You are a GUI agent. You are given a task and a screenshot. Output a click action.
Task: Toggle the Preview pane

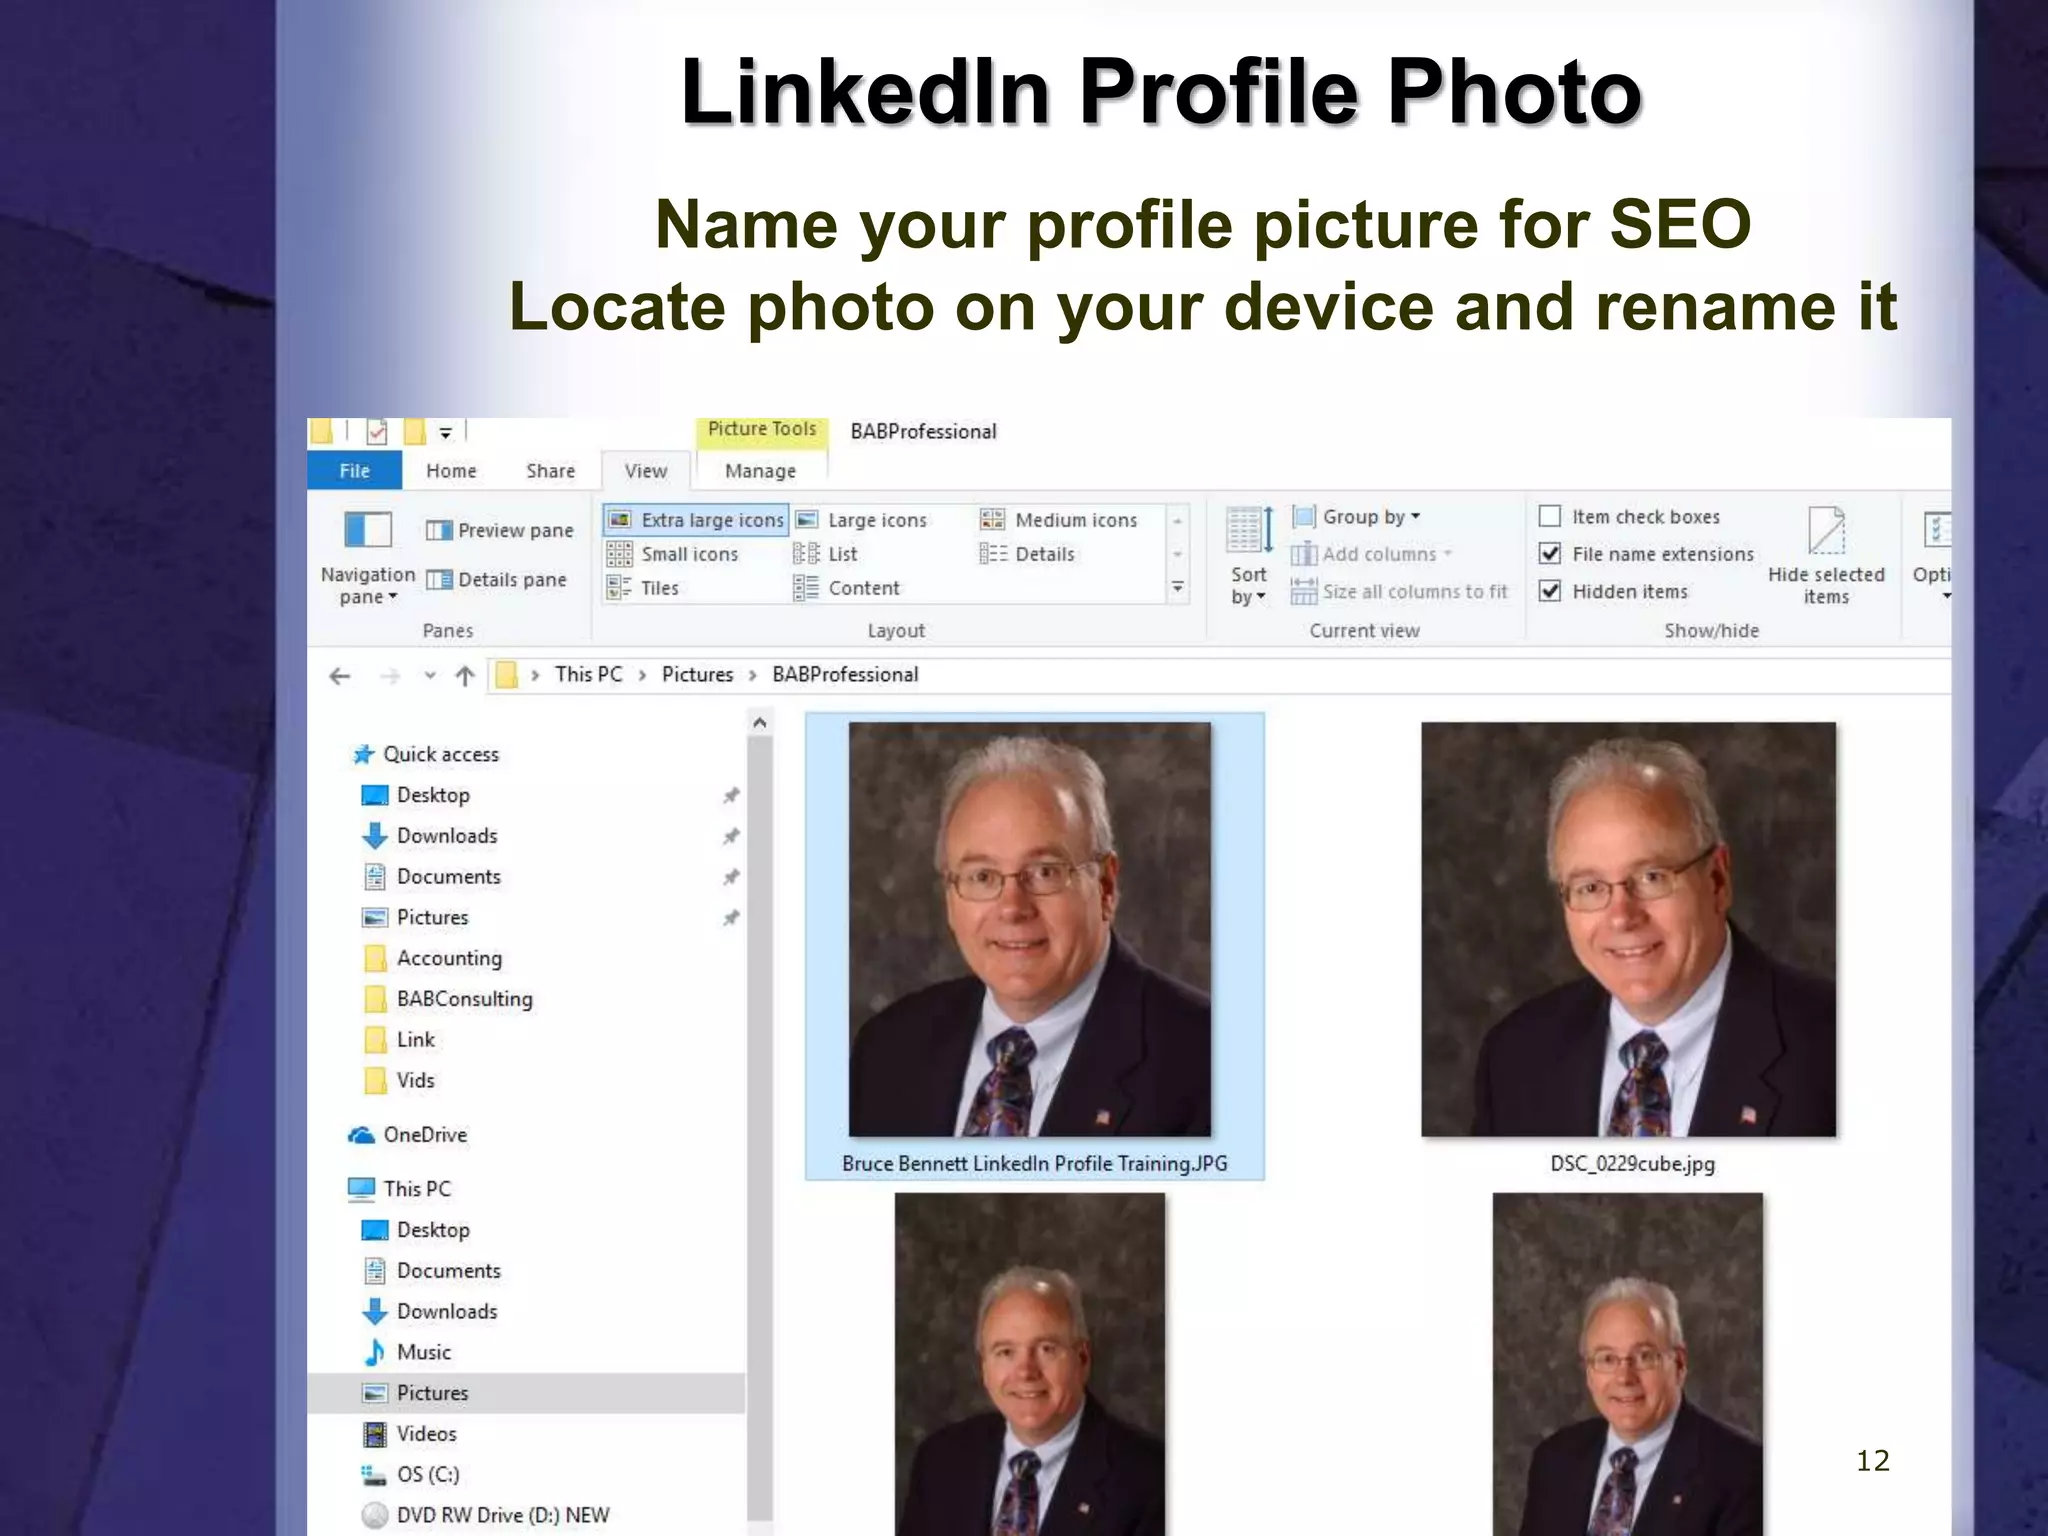[499, 530]
